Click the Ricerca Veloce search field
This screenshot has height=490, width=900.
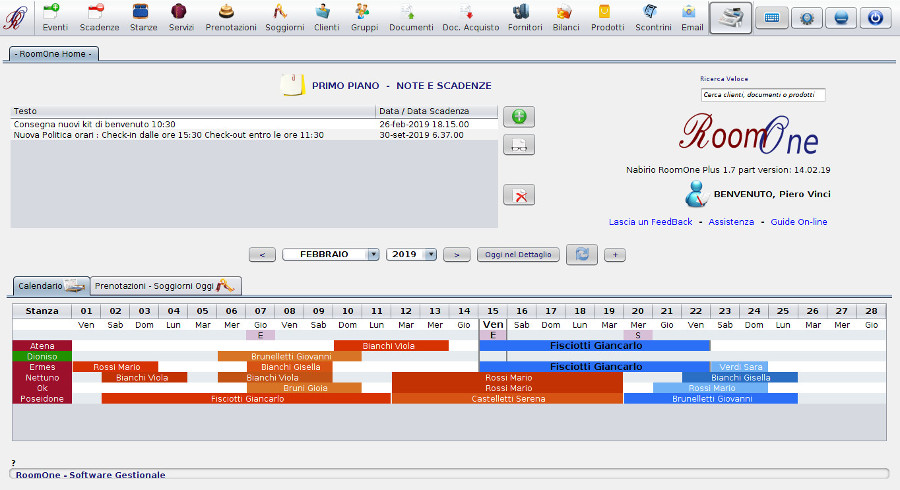[x=763, y=95]
